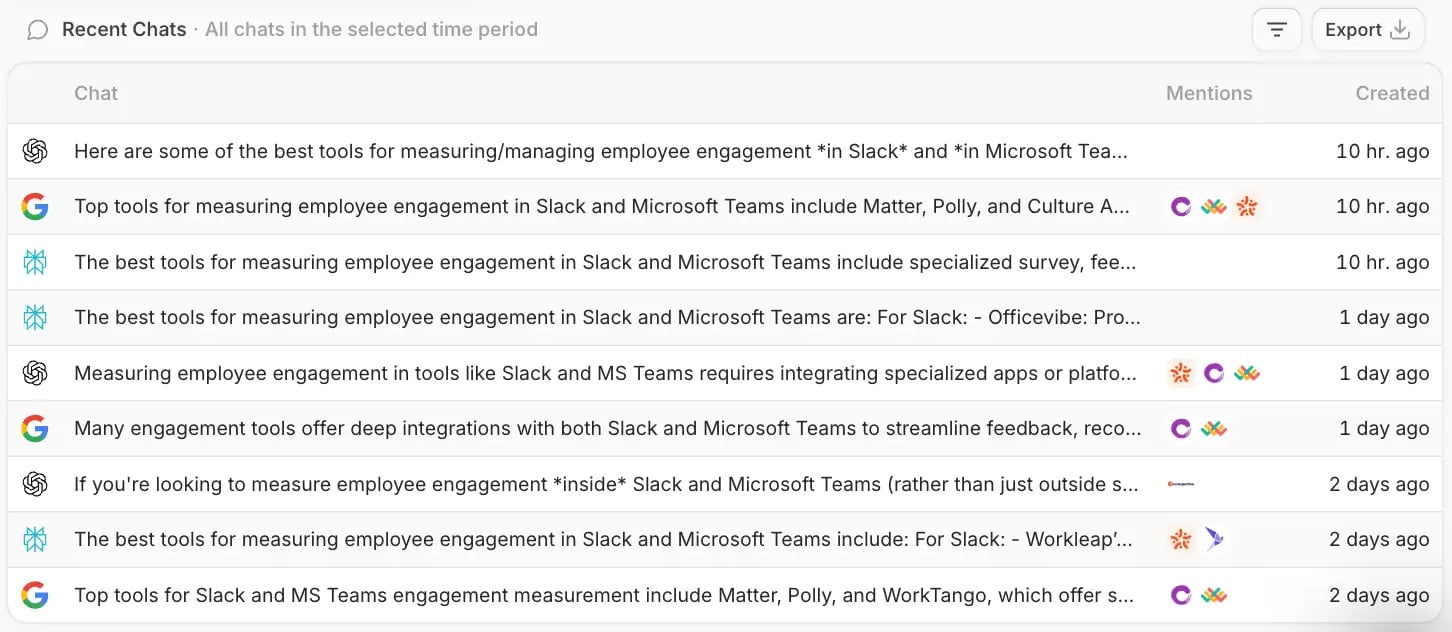Click Perplexity icon on the 'specialized survey' row
The height and width of the screenshot is (632, 1452).
click(35, 263)
